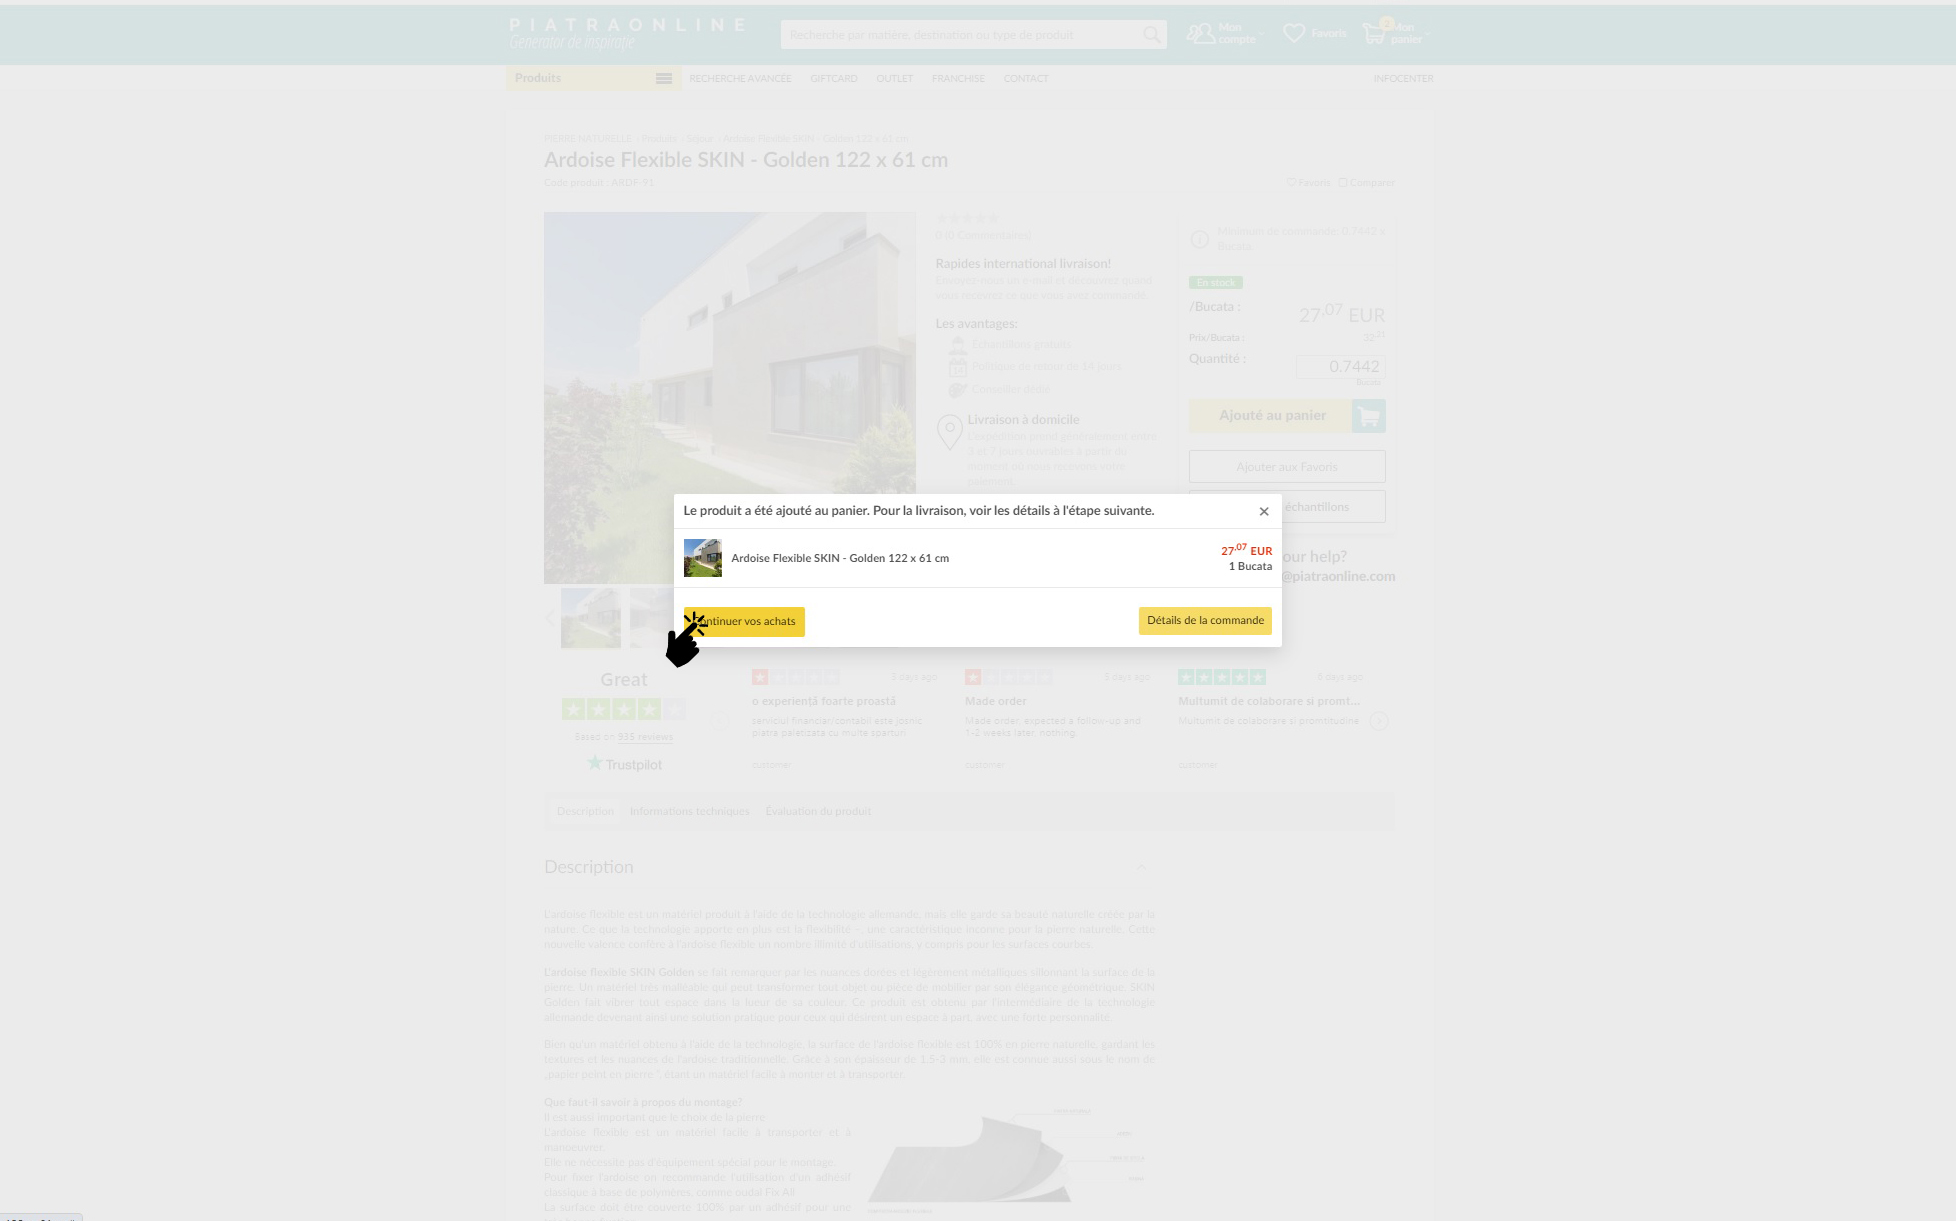Open the CONTACT menu item

coord(1026,79)
